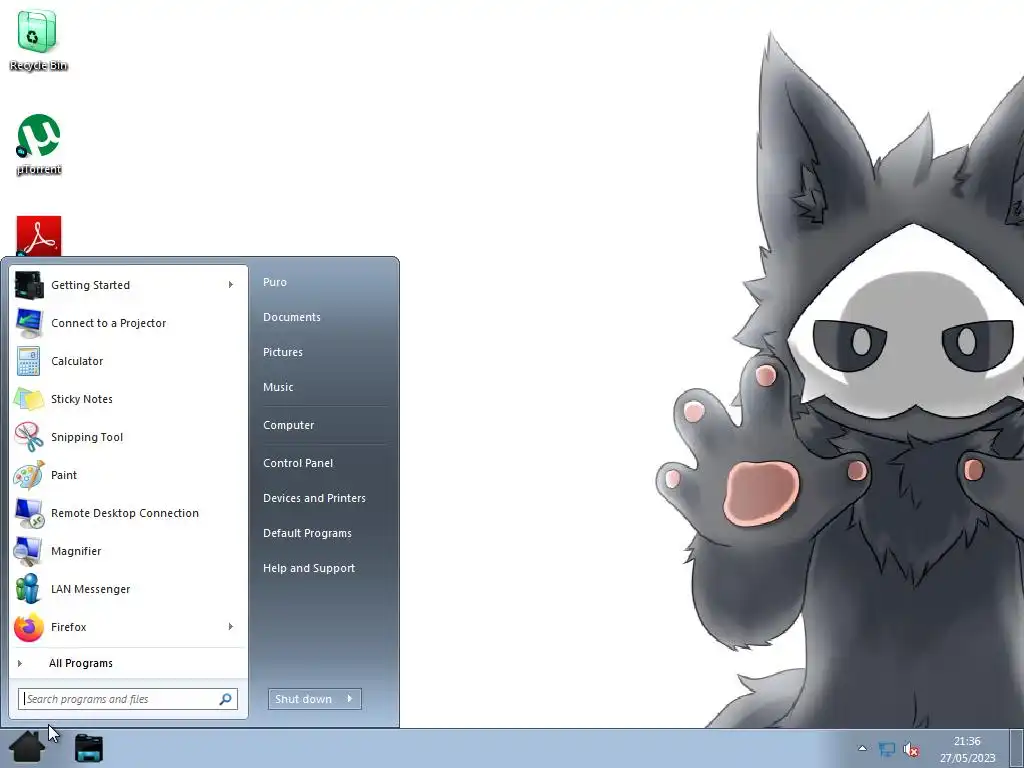1024x768 pixels.
Task: Open the pinned taskbar app next to Start
Action: [x=89, y=748]
